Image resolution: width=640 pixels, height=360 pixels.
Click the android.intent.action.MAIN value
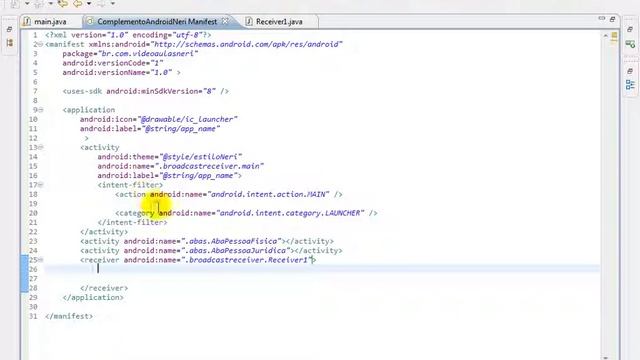pyautogui.click(x=269, y=194)
